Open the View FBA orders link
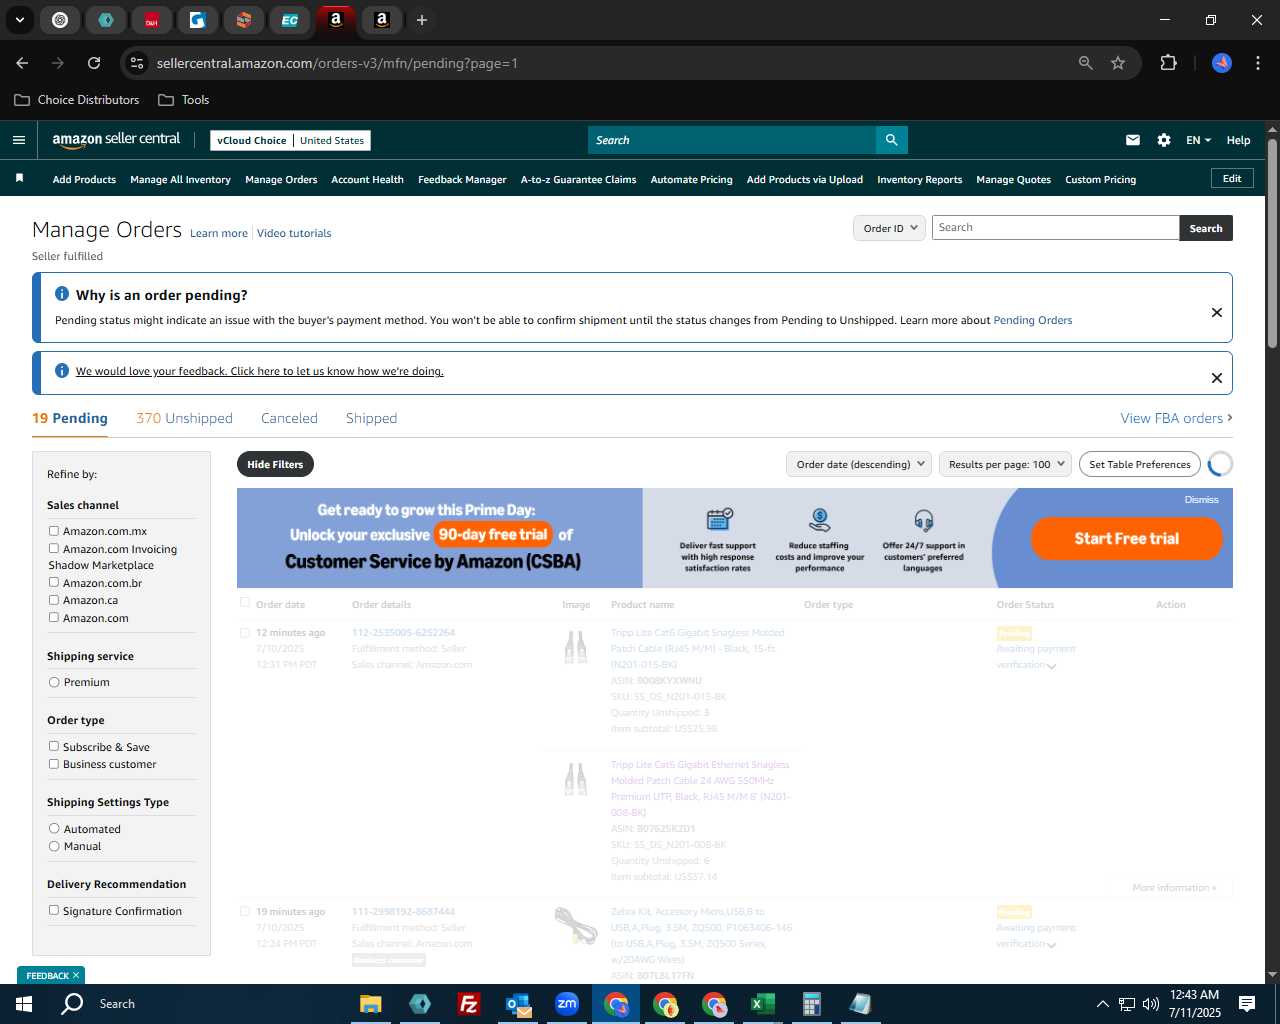 (x=1176, y=418)
